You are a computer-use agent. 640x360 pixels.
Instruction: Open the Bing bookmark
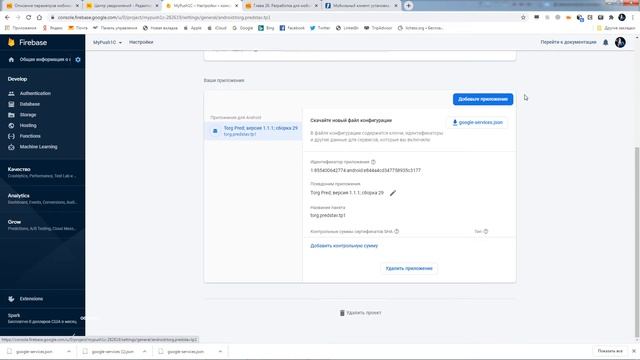(x=266, y=28)
